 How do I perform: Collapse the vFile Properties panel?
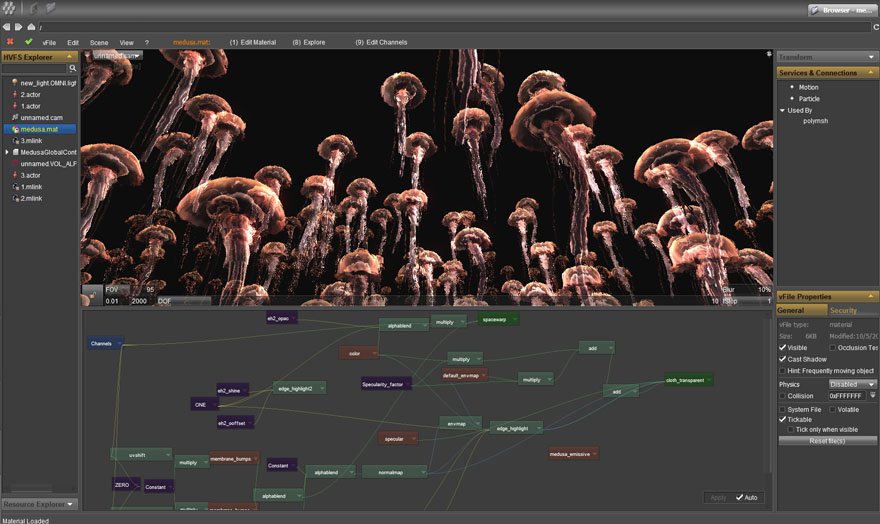[827, 296]
